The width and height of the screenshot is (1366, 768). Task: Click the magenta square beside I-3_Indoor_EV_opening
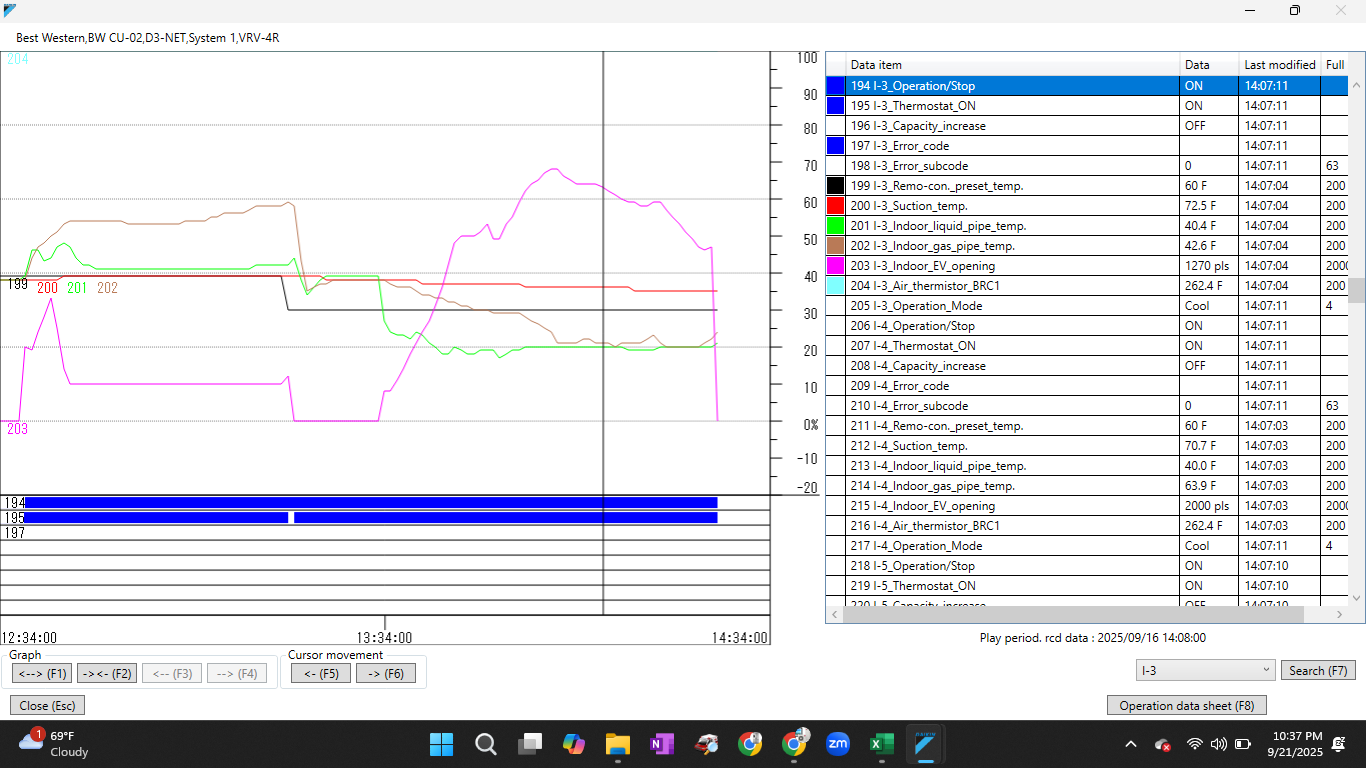[835, 265]
